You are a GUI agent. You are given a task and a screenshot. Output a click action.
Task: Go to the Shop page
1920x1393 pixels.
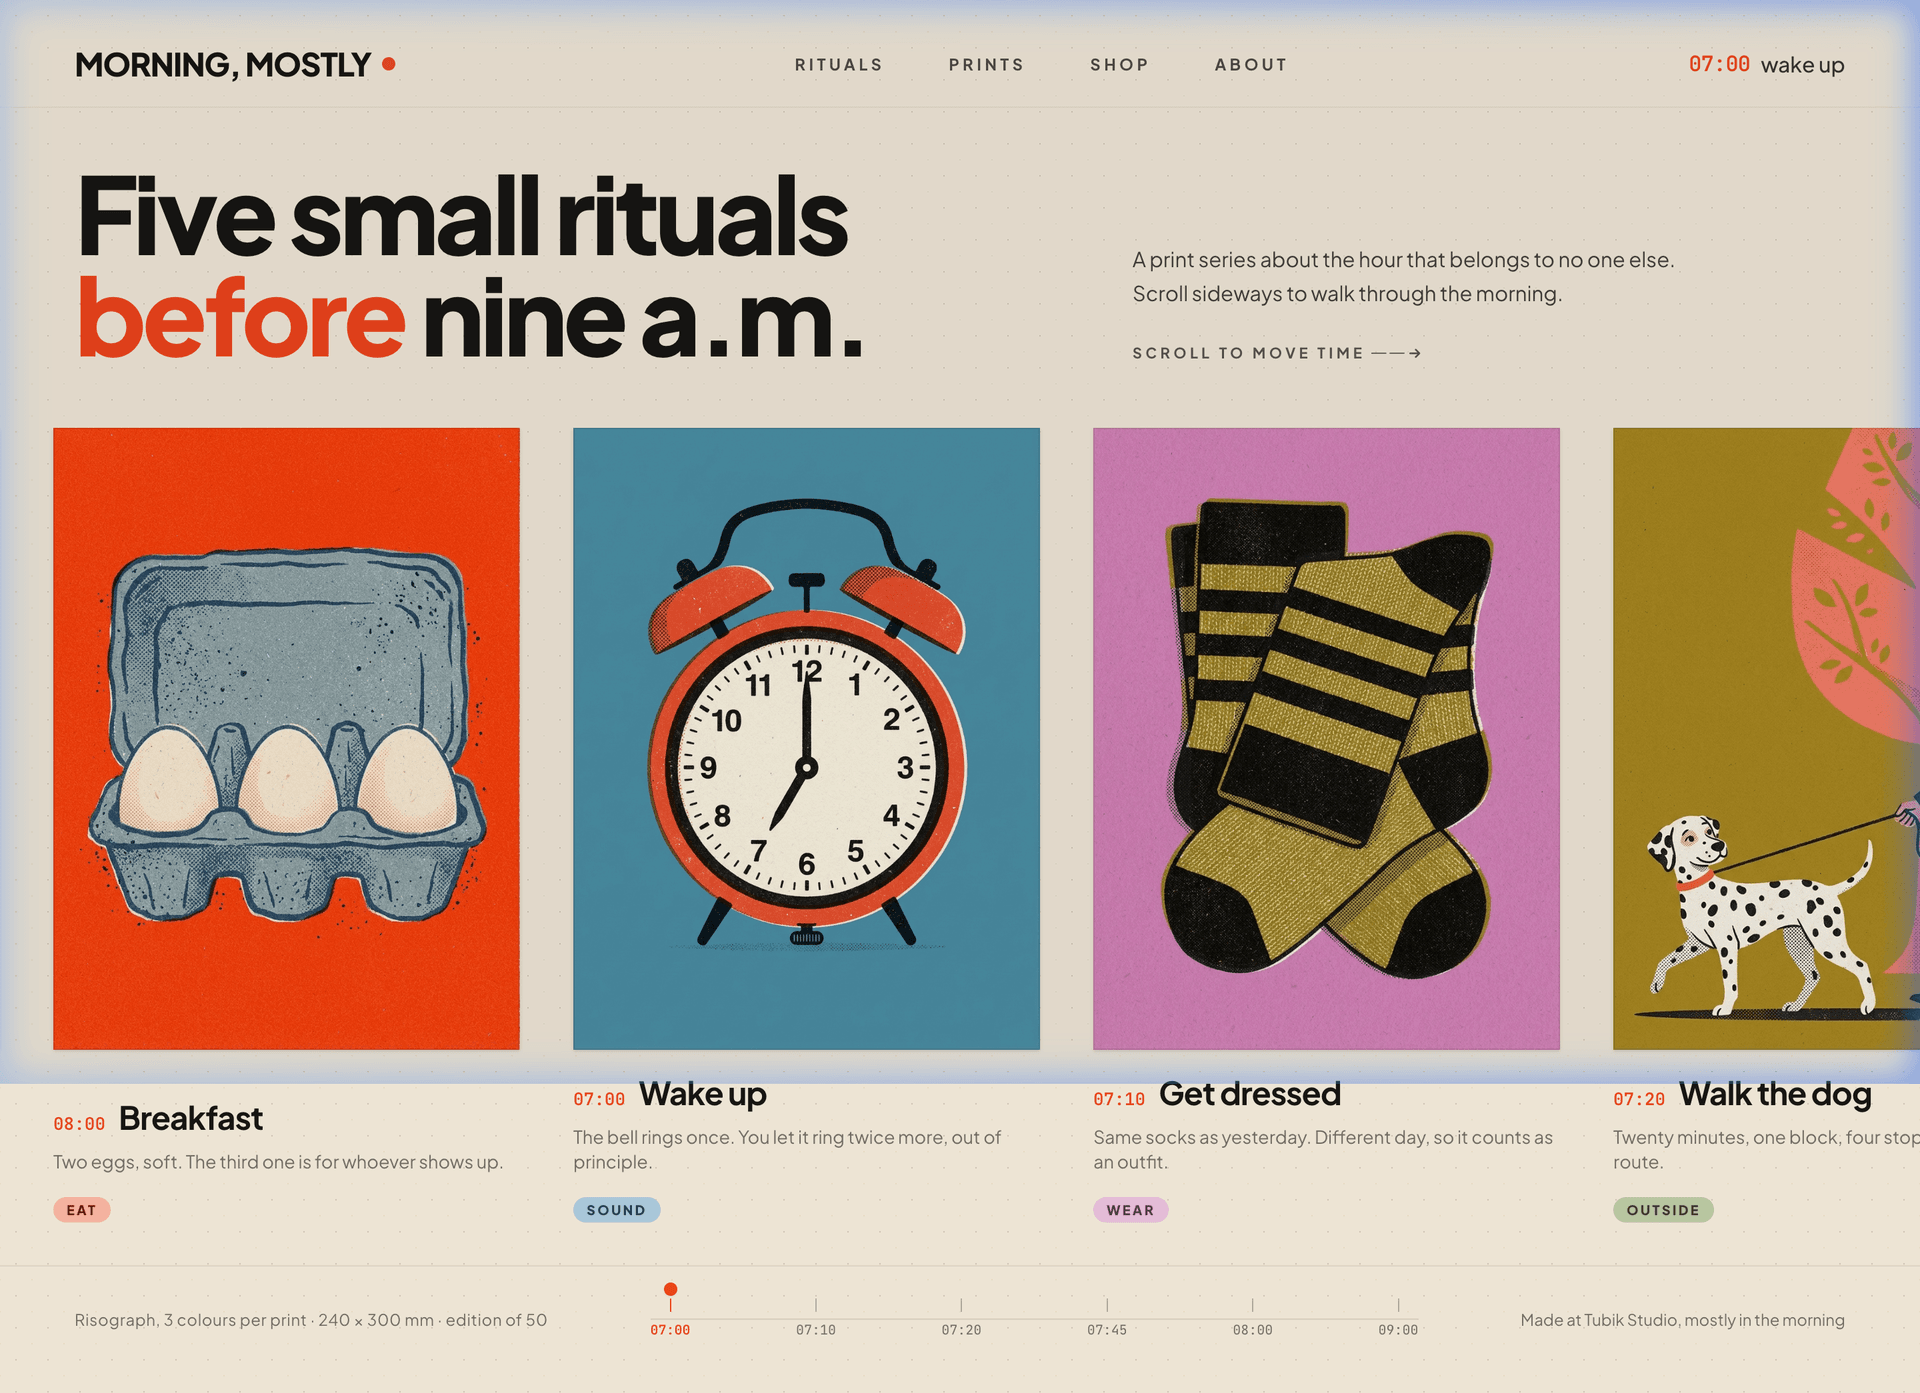click(x=1119, y=65)
